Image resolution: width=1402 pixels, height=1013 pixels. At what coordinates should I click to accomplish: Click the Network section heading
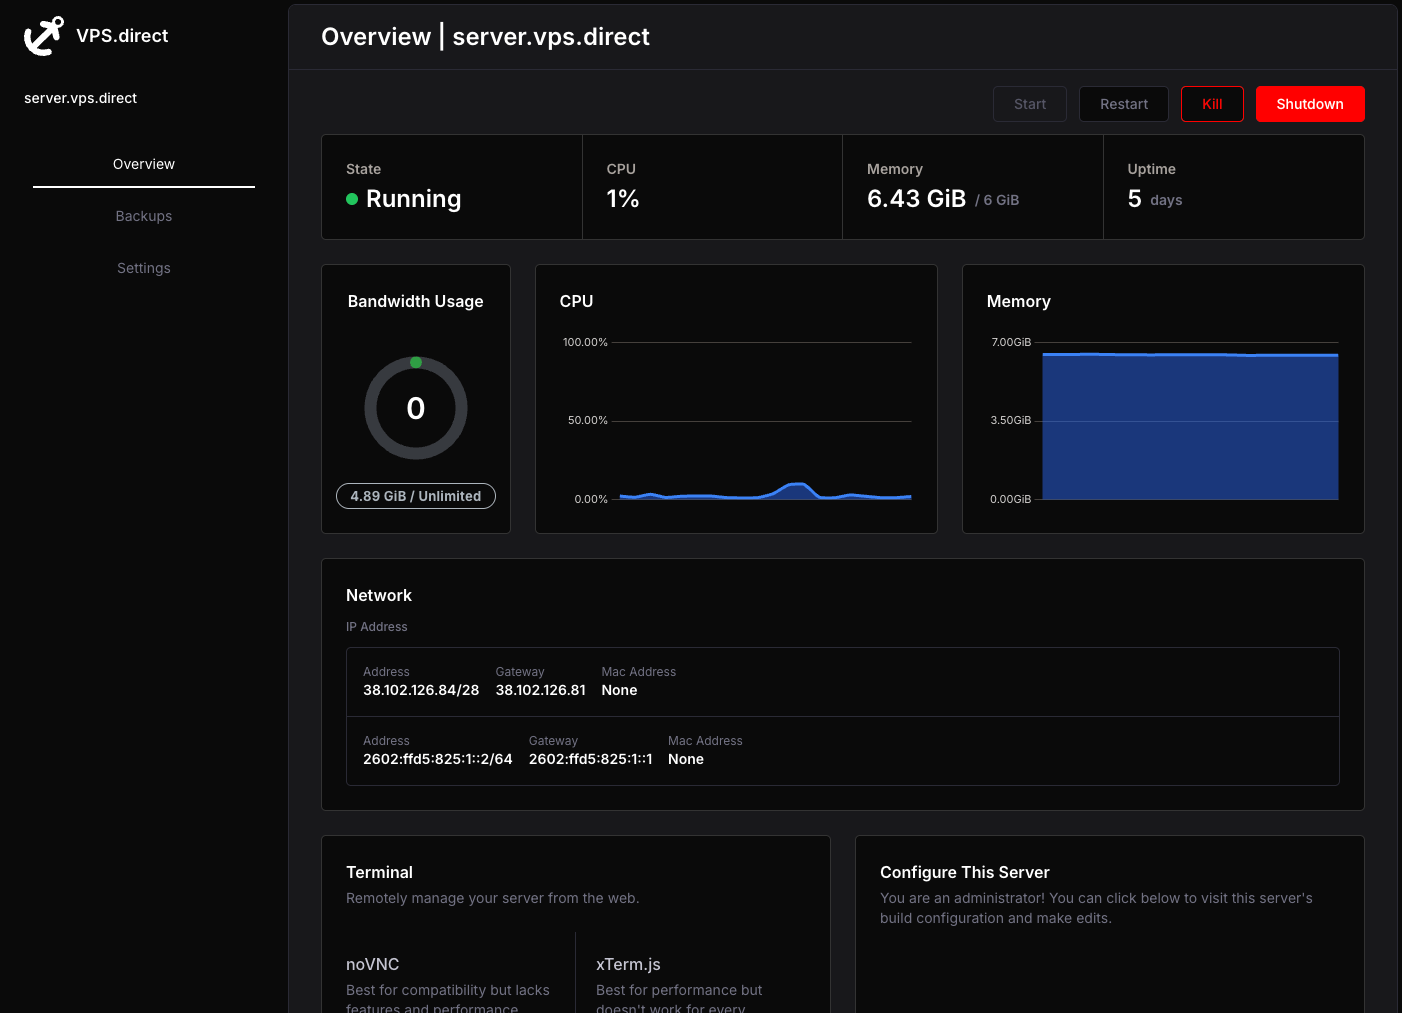coord(379,595)
